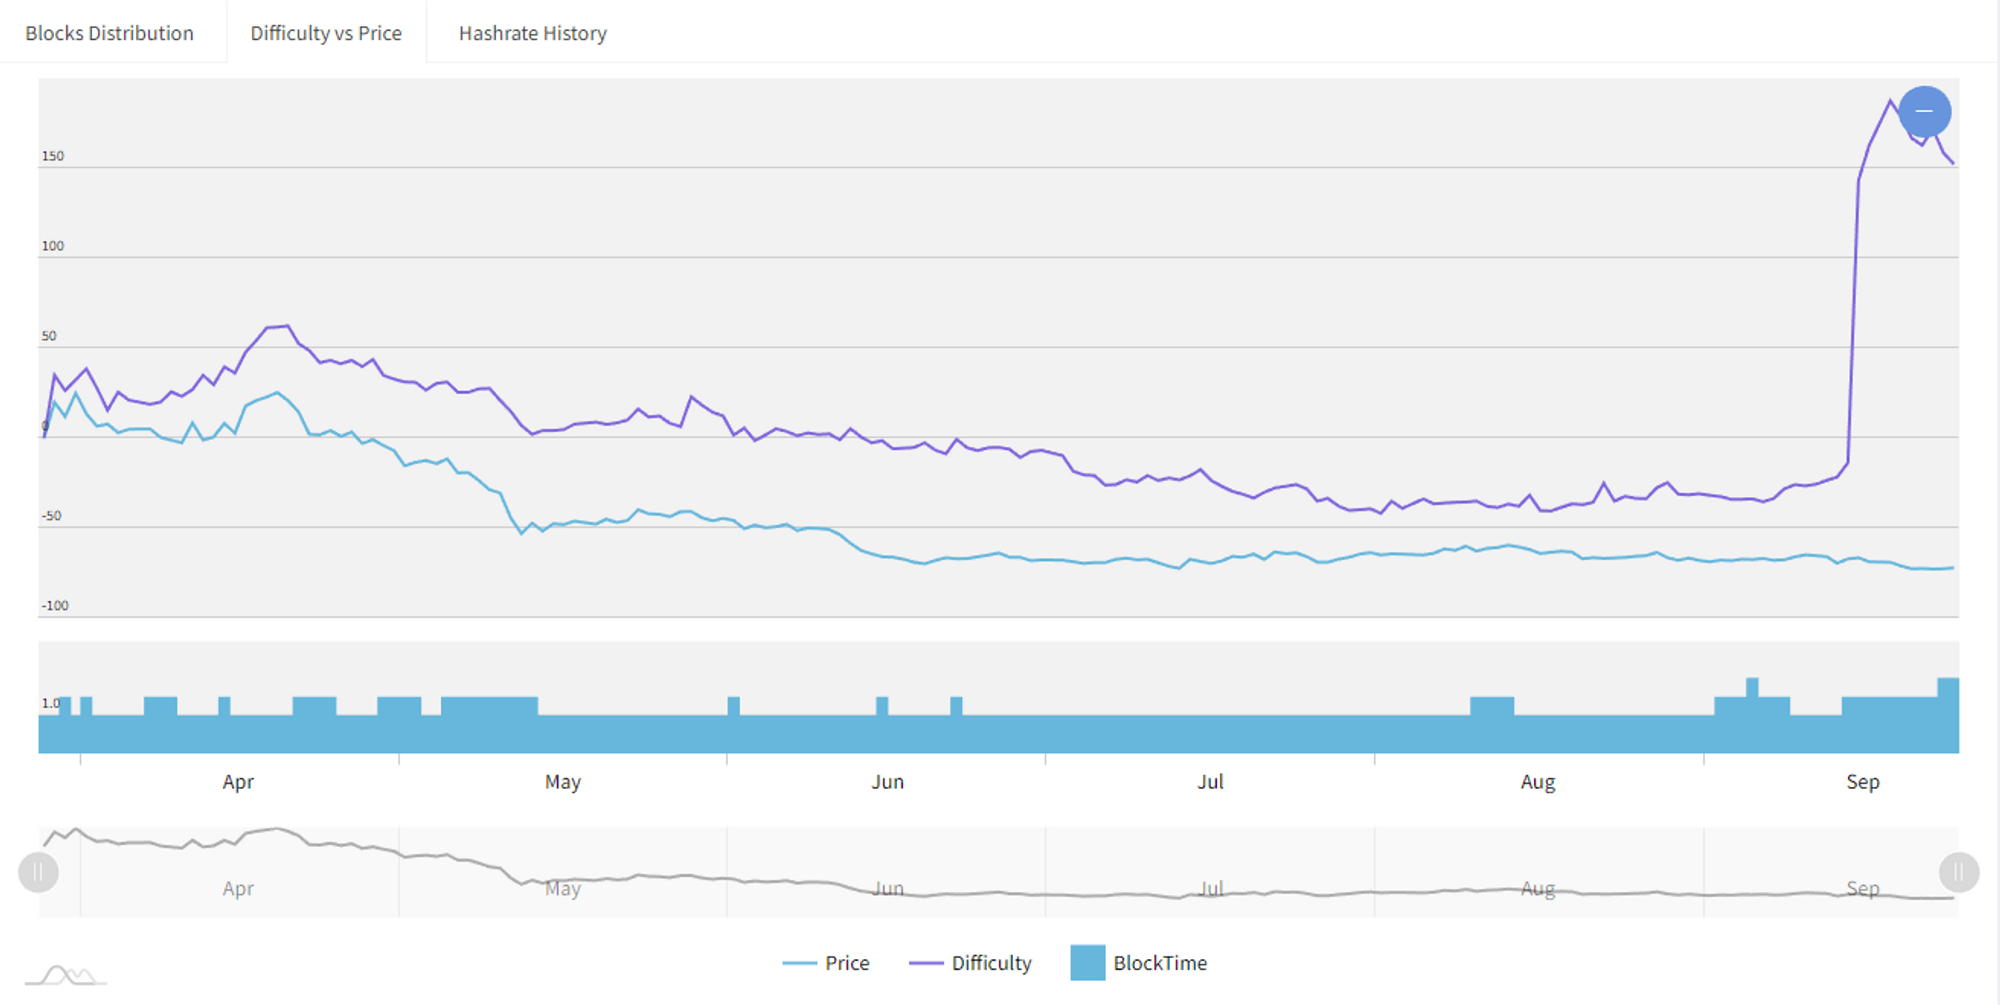Click the 150 value label on y-axis
This screenshot has width=2000, height=1005.
[x=53, y=156]
